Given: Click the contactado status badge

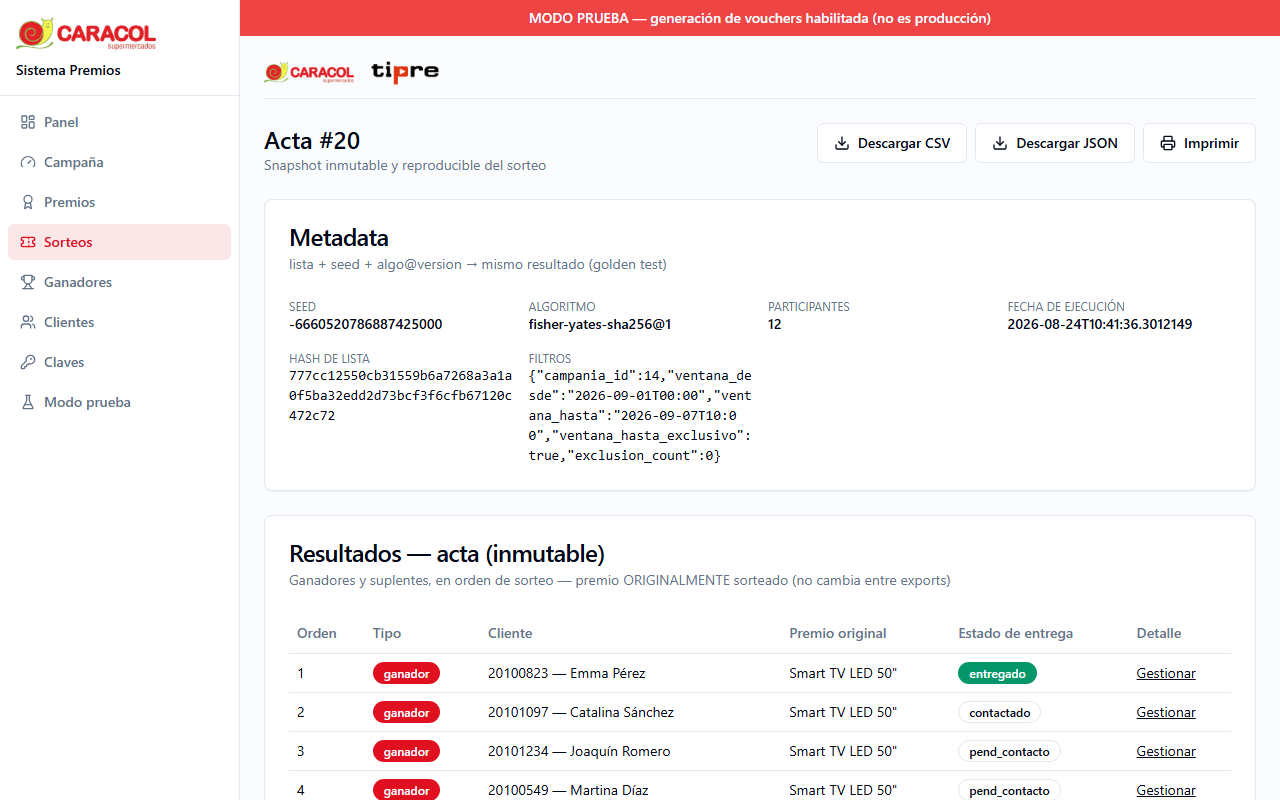Looking at the screenshot, I should pos(1000,712).
